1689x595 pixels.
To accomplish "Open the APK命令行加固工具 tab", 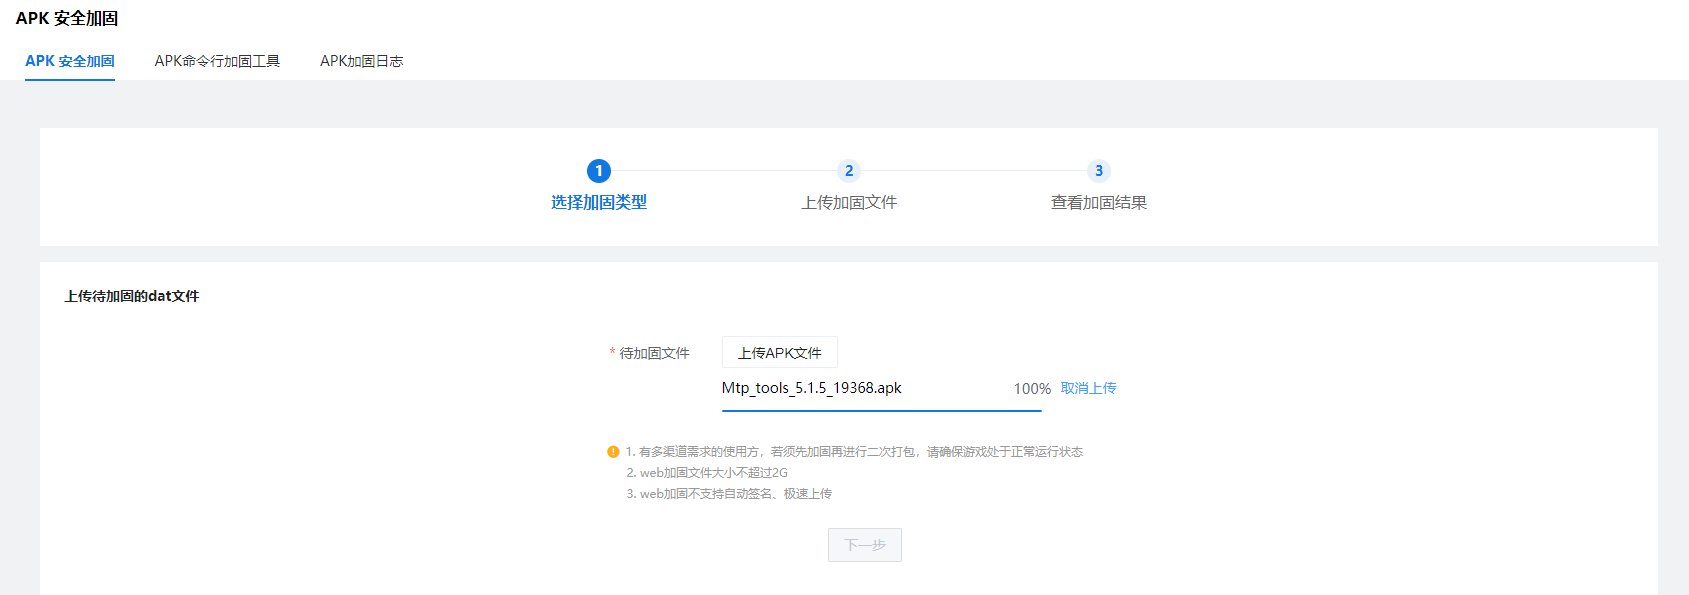I will pos(217,61).
